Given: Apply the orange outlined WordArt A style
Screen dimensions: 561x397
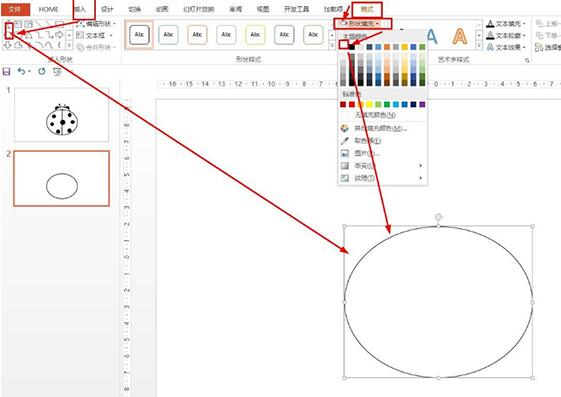Looking at the screenshot, I should pos(459,36).
